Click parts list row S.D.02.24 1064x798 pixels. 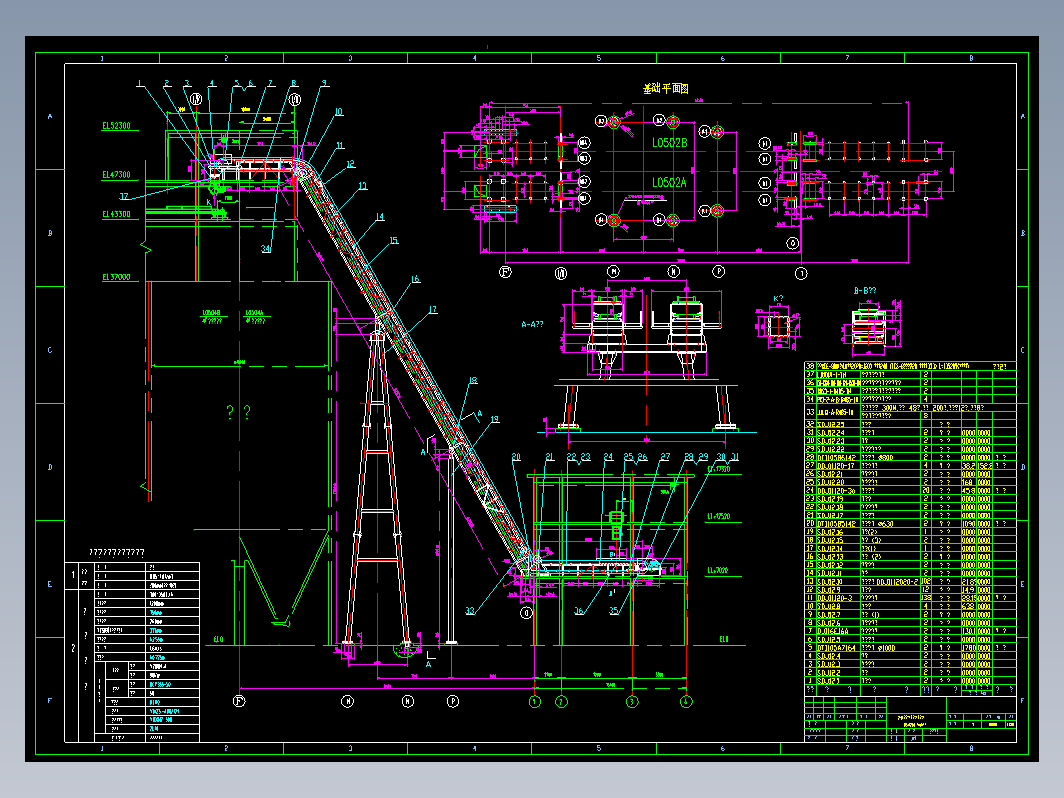coord(910,432)
